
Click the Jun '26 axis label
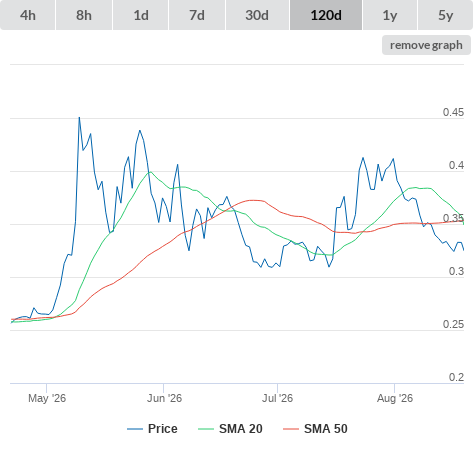(x=164, y=398)
